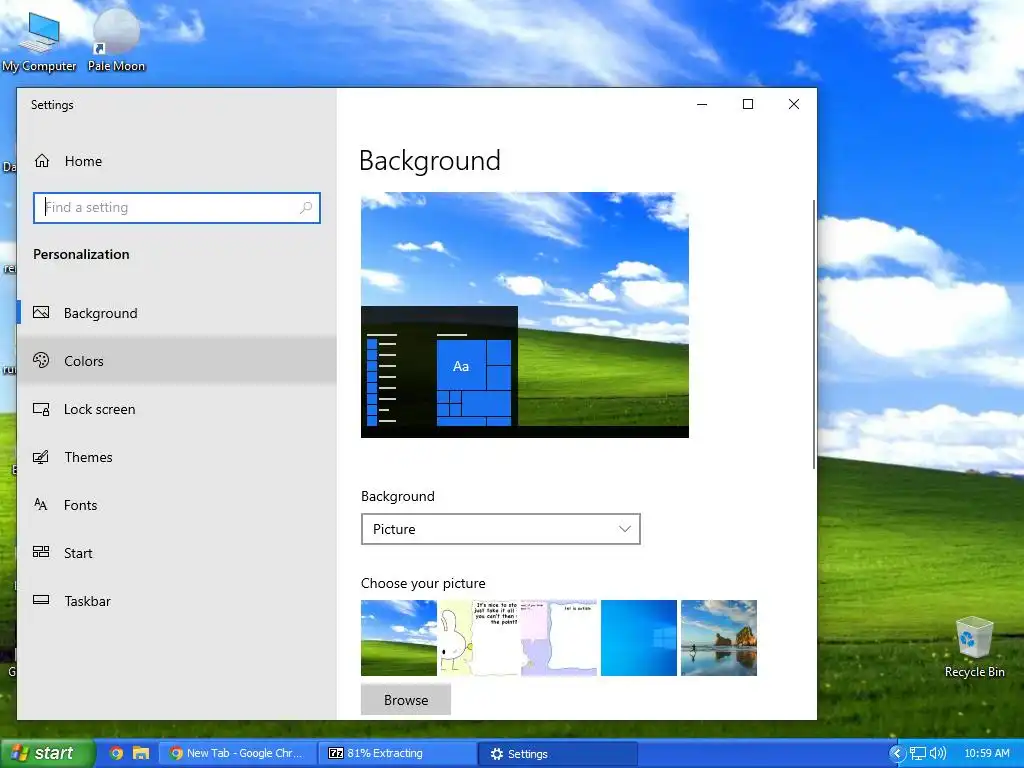Choose the beach rocks picture thumbnail

(719, 637)
